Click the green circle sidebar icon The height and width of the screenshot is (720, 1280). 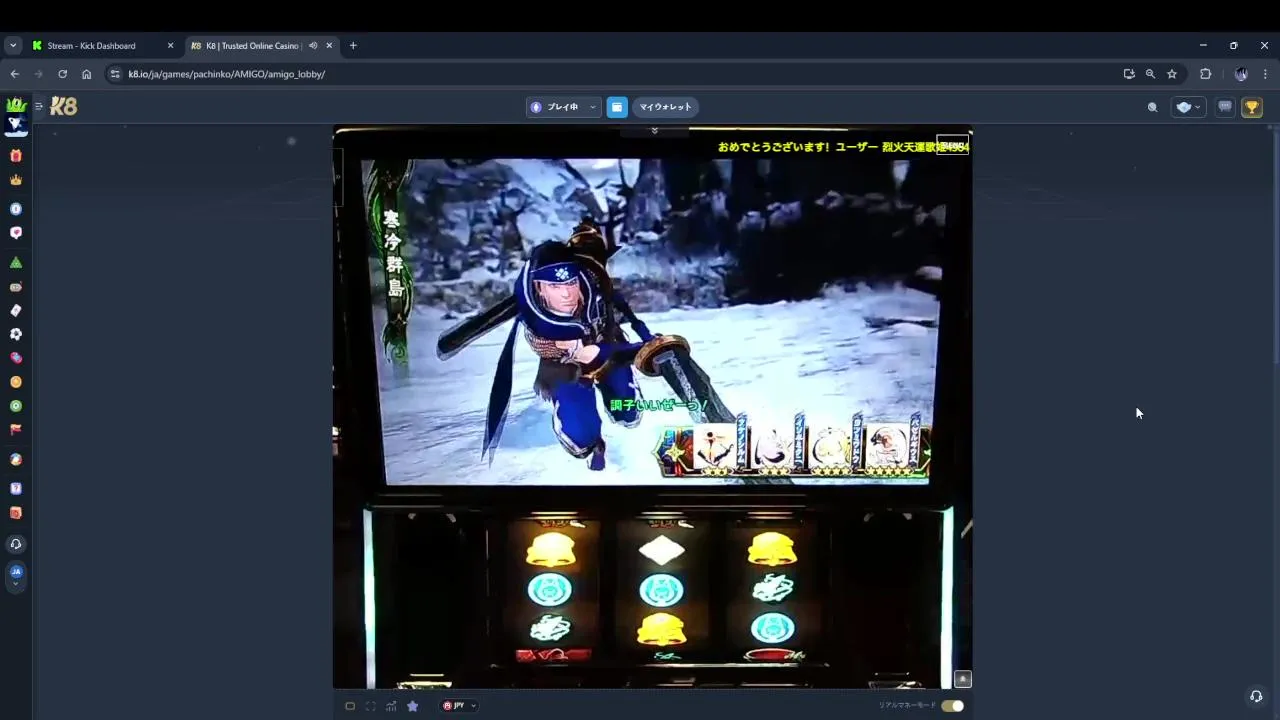click(16, 406)
